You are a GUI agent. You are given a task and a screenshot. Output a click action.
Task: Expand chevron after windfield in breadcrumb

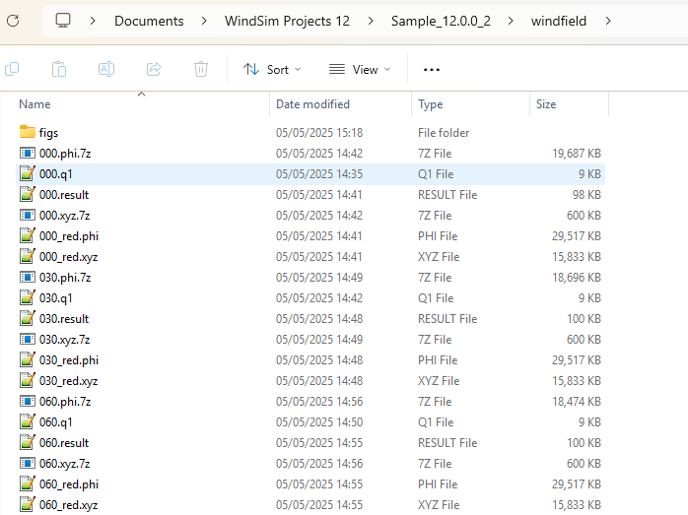608,21
